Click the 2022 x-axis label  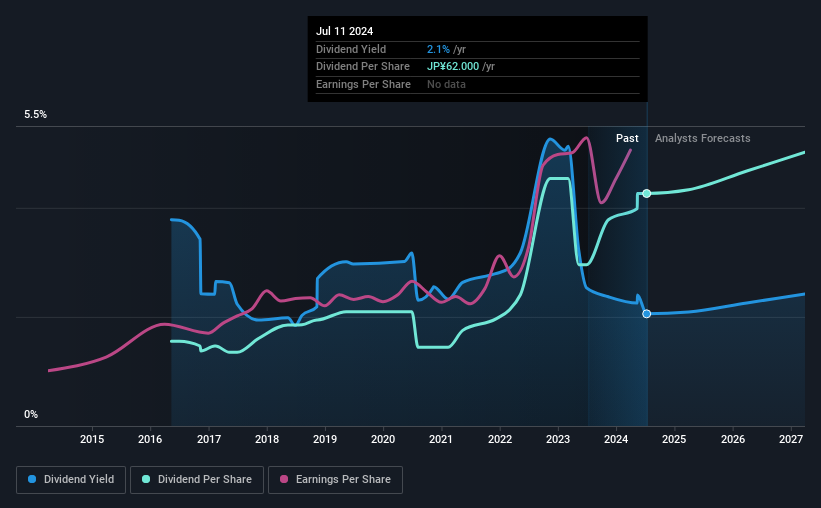pyautogui.click(x=500, y=439)
